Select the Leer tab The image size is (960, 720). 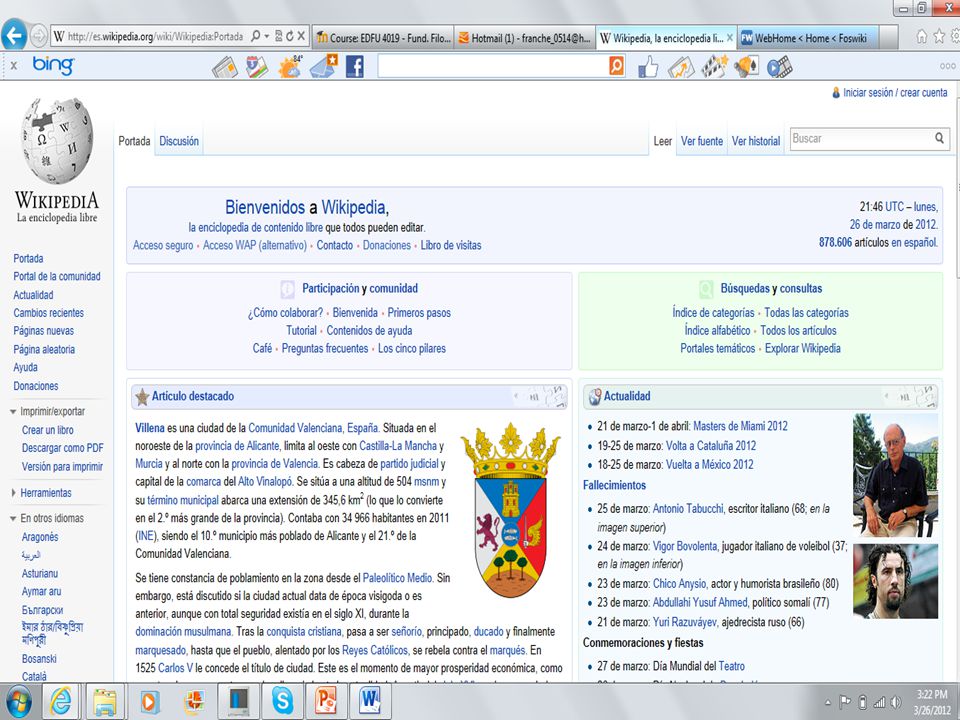[662, 141]
